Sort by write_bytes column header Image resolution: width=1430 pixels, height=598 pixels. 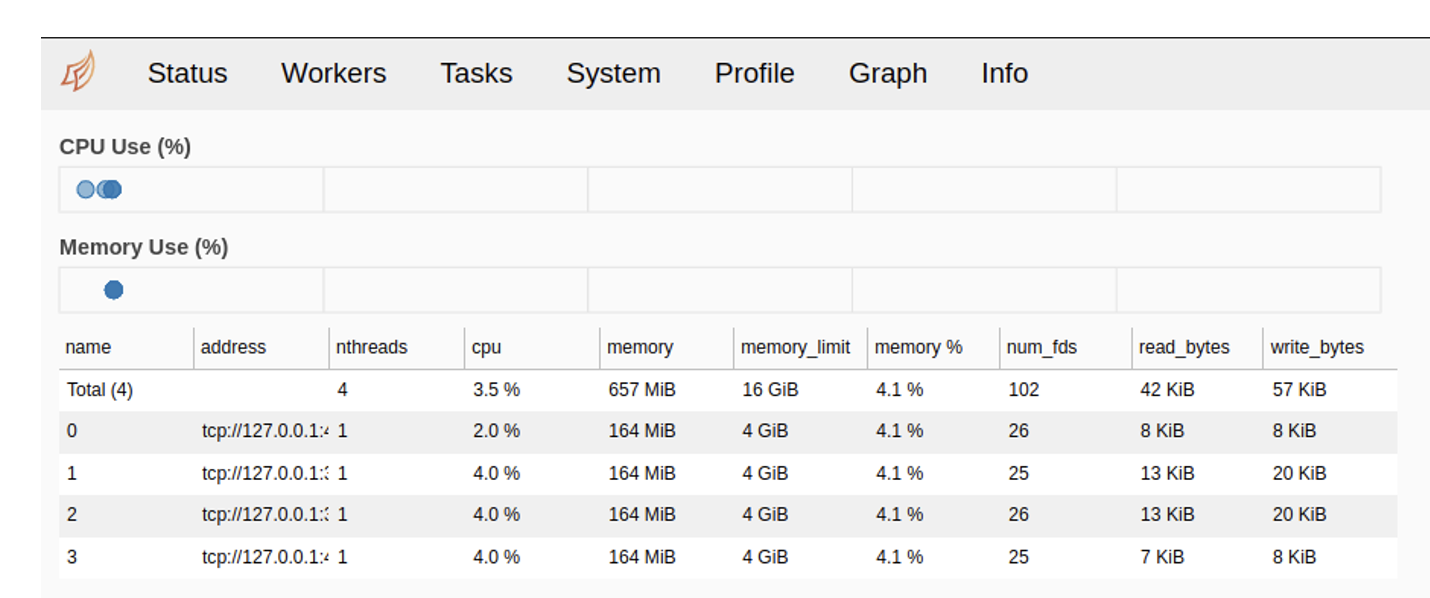pyautogui.click(x=1317, y=347)
